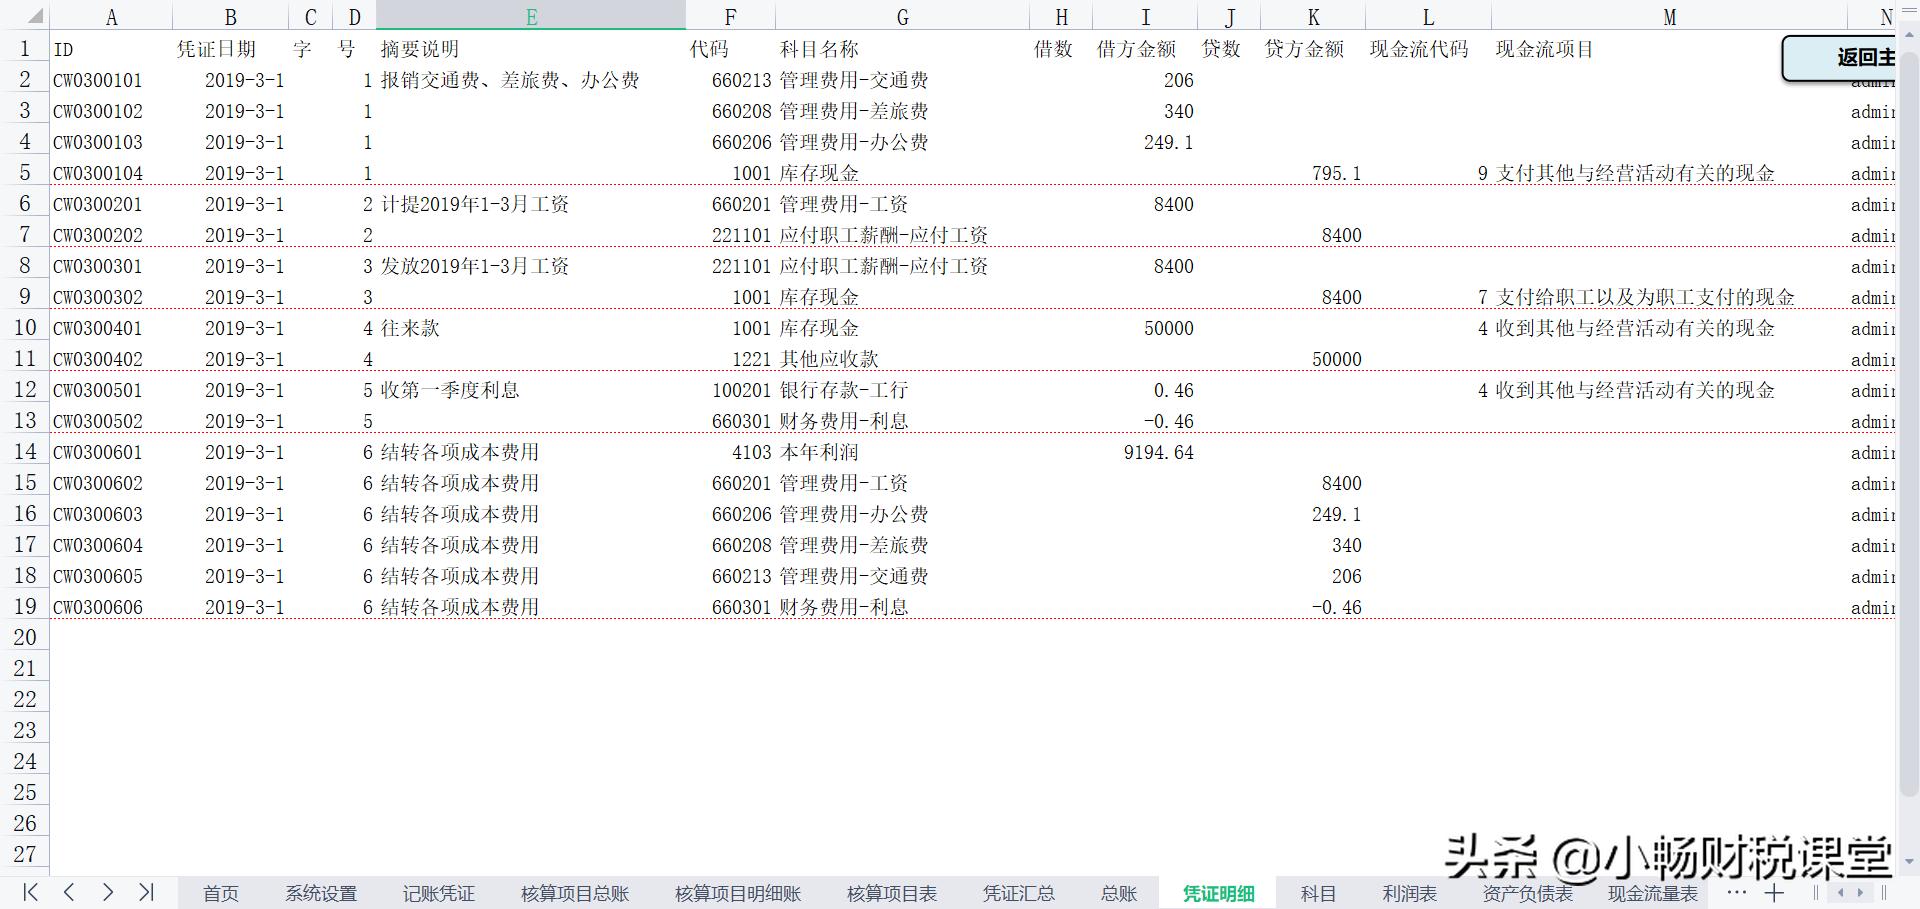This screenshot has height=909, width=1920.
Task: Select row 14 header
Action: 25,452
